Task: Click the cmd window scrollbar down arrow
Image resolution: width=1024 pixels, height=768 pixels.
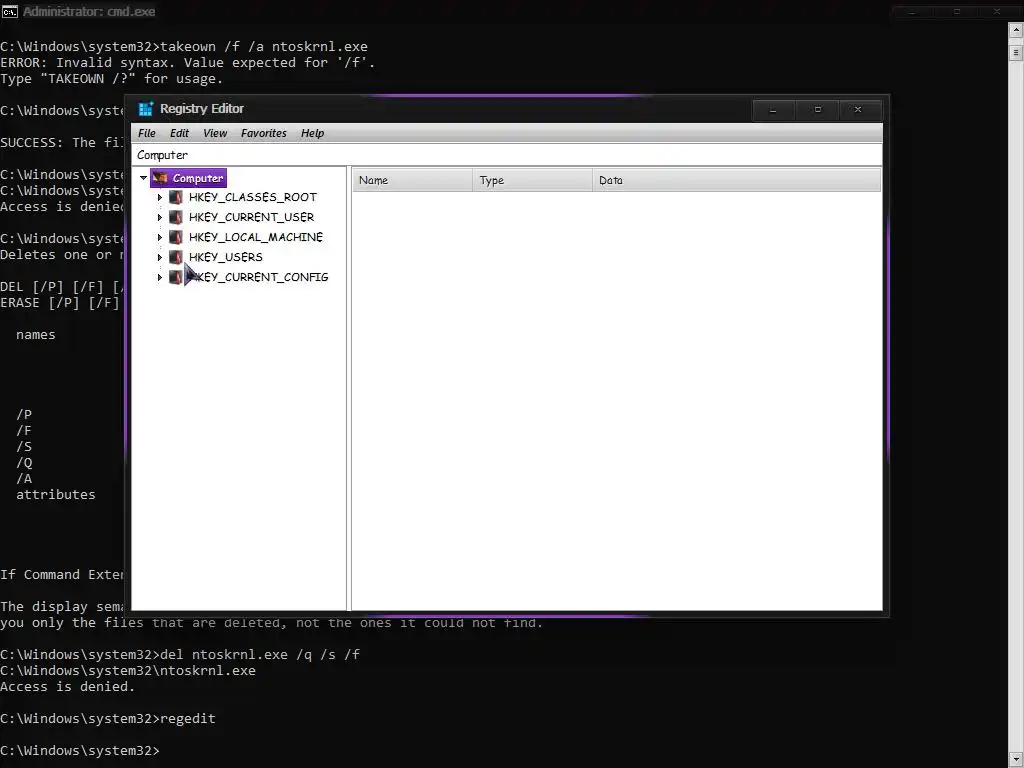Action: 1016,759
